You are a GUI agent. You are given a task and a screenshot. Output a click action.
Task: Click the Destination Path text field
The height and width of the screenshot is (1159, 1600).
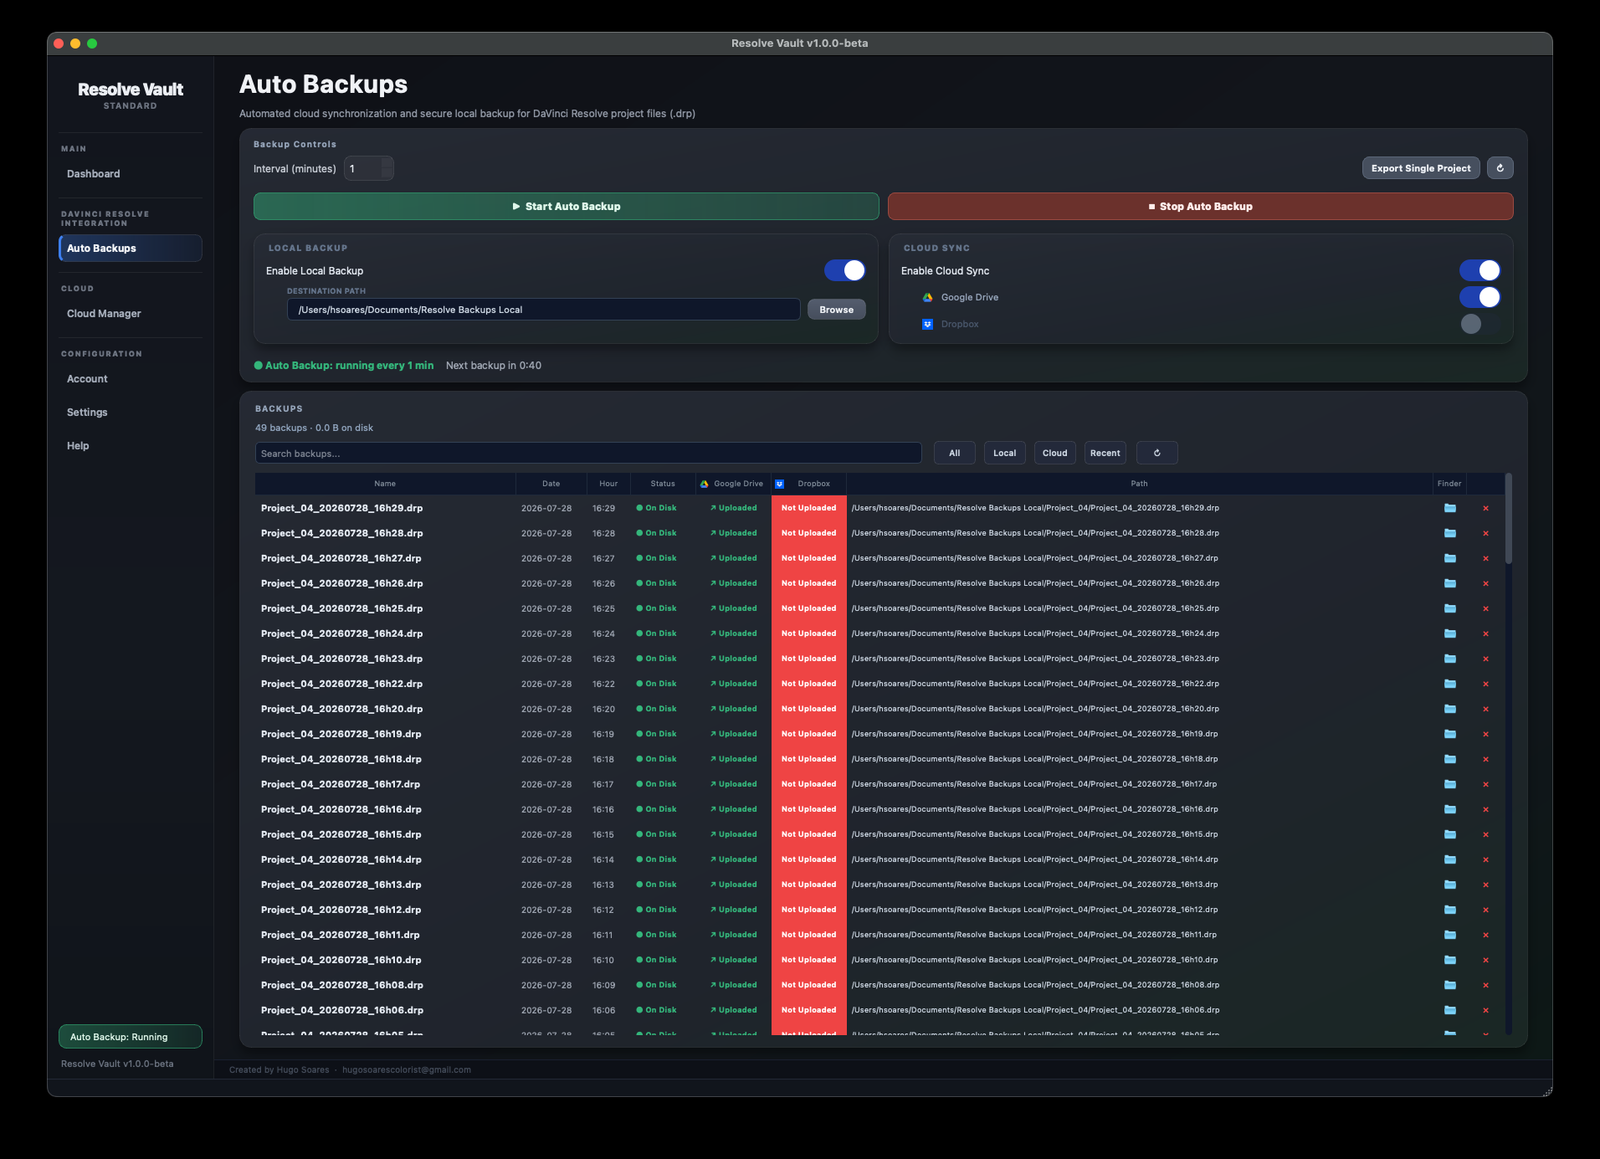(x=543, y=309)
